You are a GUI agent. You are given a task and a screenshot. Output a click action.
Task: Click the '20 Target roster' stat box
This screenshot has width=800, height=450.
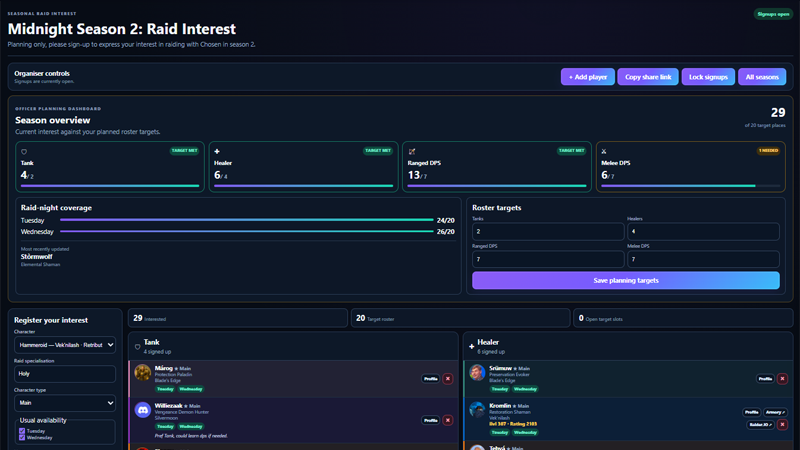pyautogui.click(x=460, y=318)
